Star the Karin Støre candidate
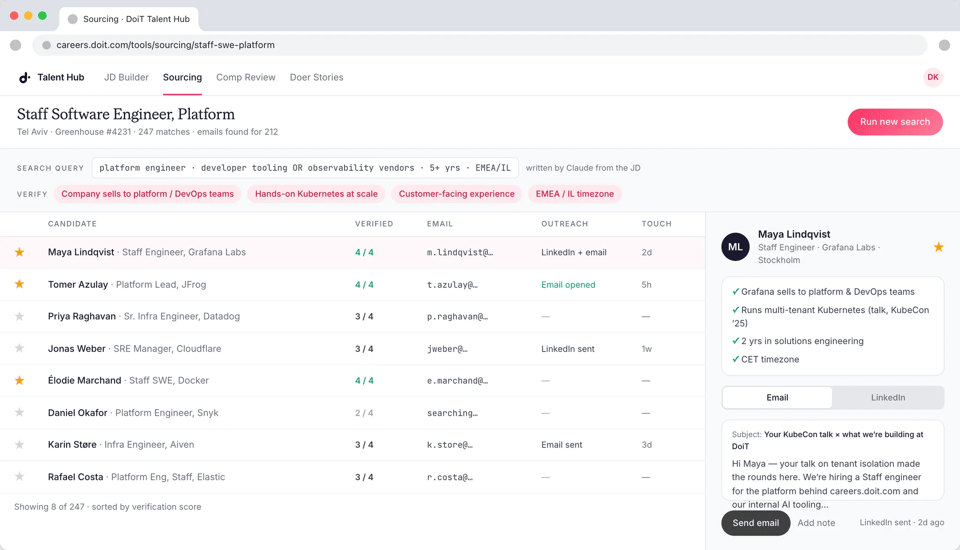The width and height of the screenshot is (960, 550). coord(20,445)
